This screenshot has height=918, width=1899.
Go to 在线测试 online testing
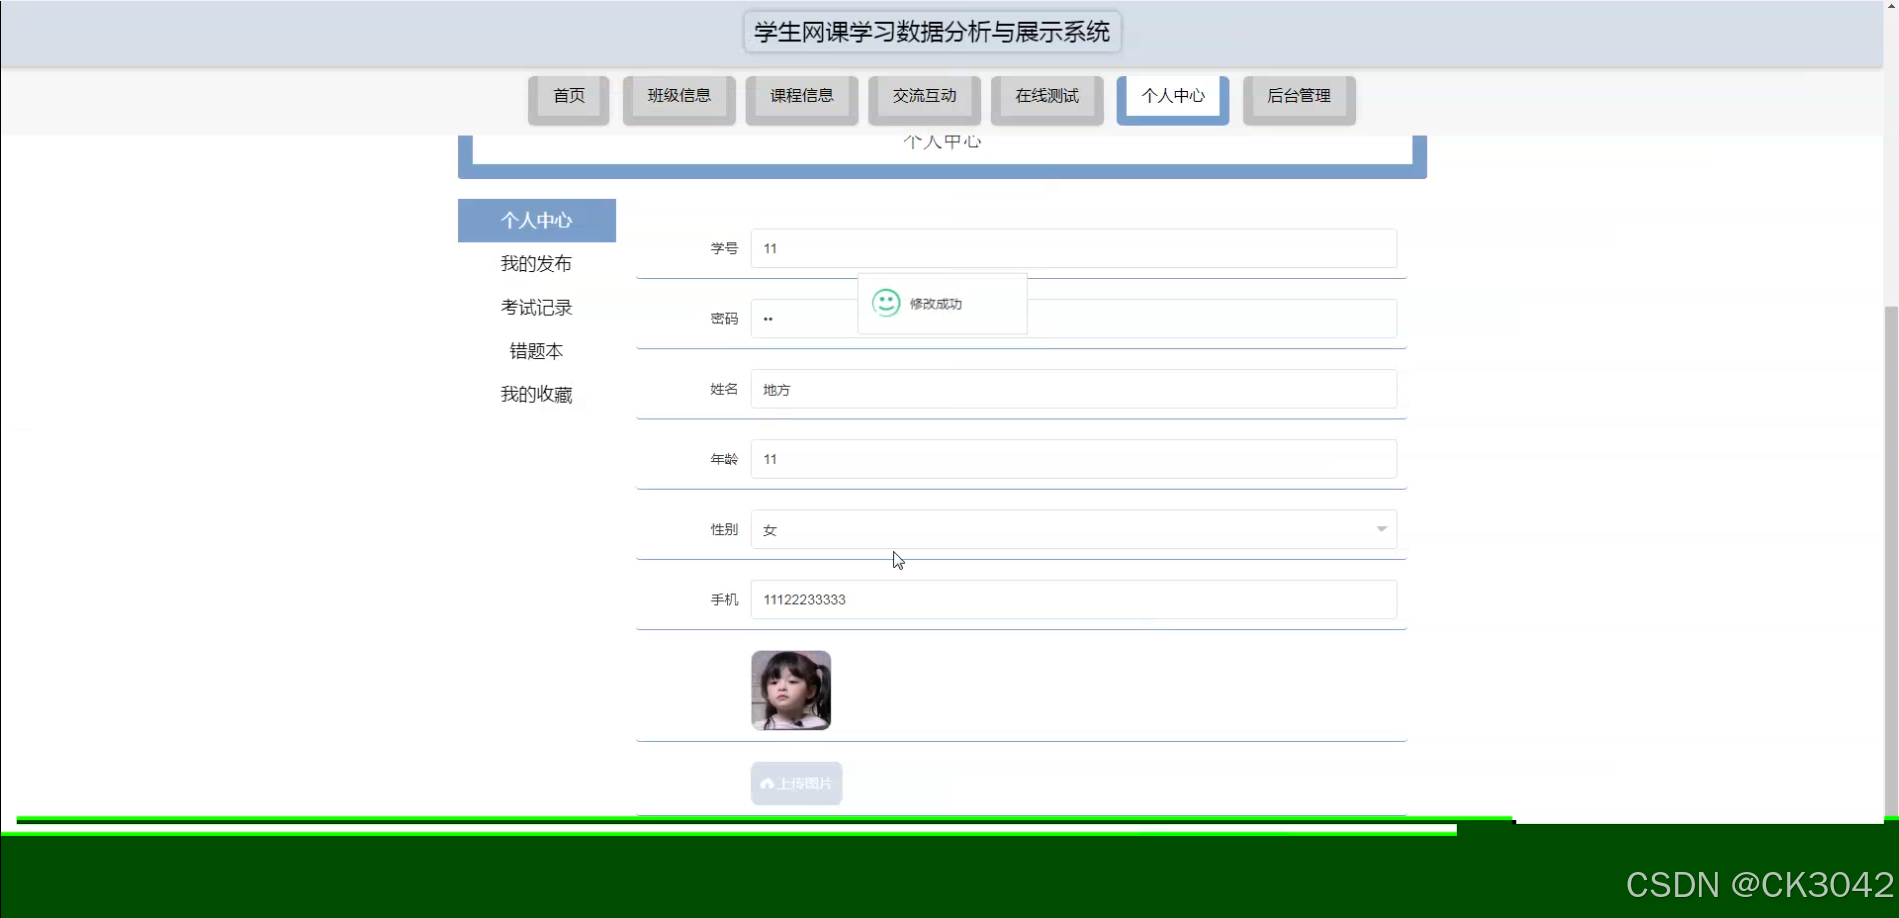[x=1046, y=97]
